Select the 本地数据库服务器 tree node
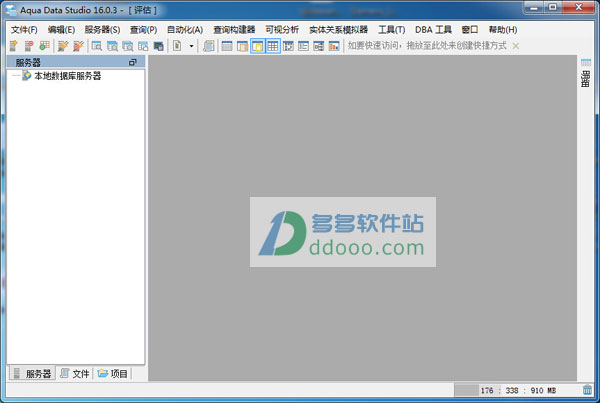 point(68,76)
